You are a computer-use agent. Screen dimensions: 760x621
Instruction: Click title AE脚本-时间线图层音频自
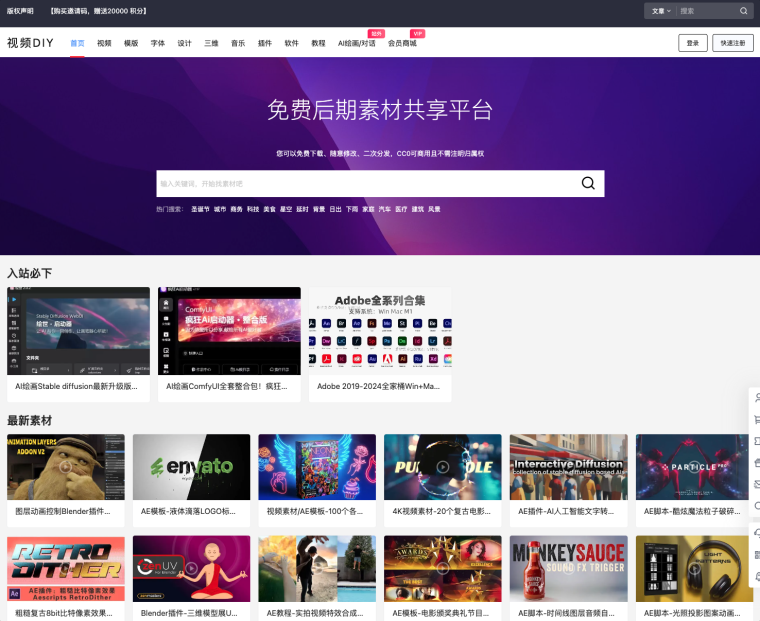(566, 613)
